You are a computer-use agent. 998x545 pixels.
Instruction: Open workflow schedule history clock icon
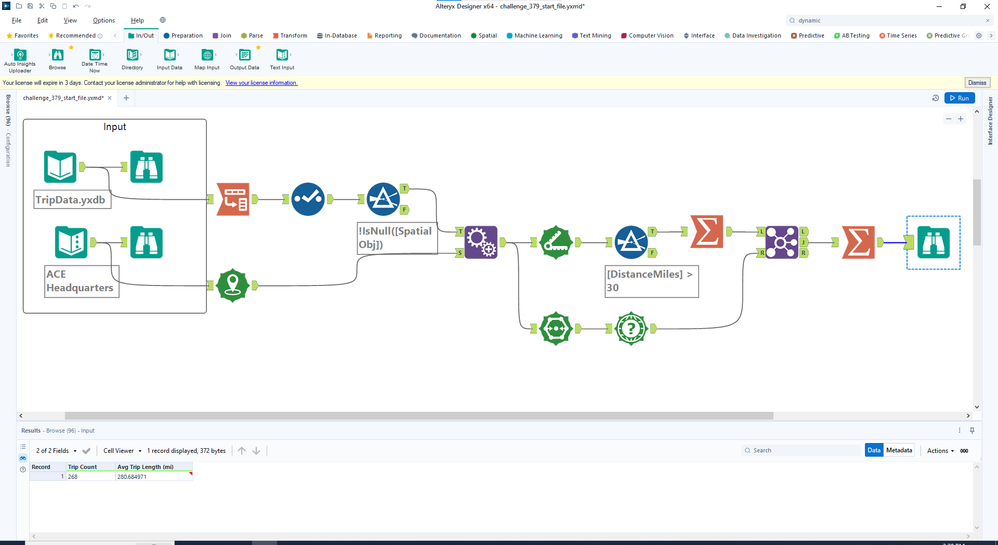(x=935, y=98)
